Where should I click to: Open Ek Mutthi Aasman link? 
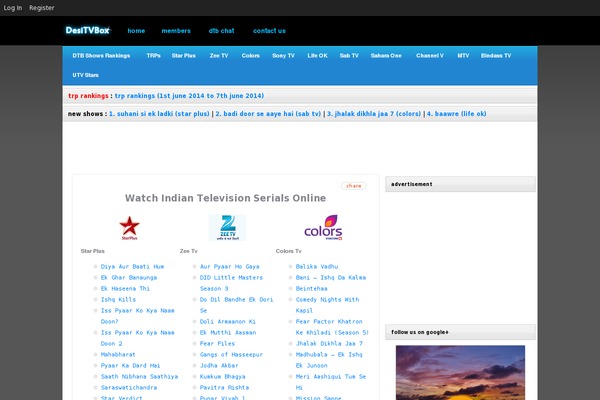coord(228,333)
